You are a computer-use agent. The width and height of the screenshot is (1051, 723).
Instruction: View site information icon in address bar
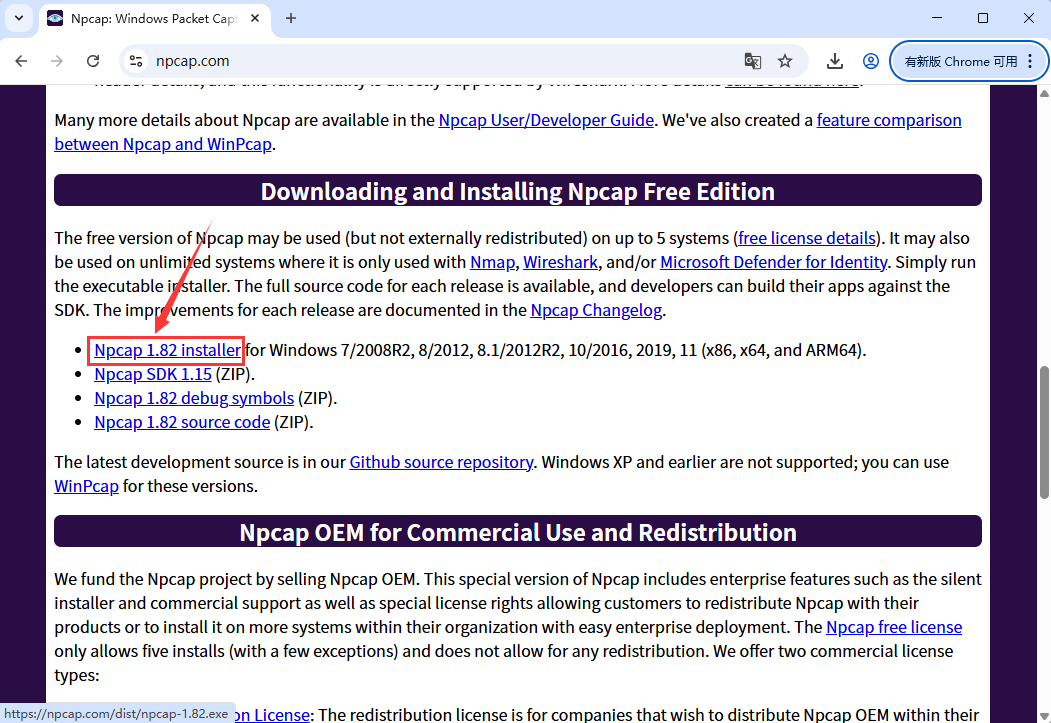tap(136, 61)
